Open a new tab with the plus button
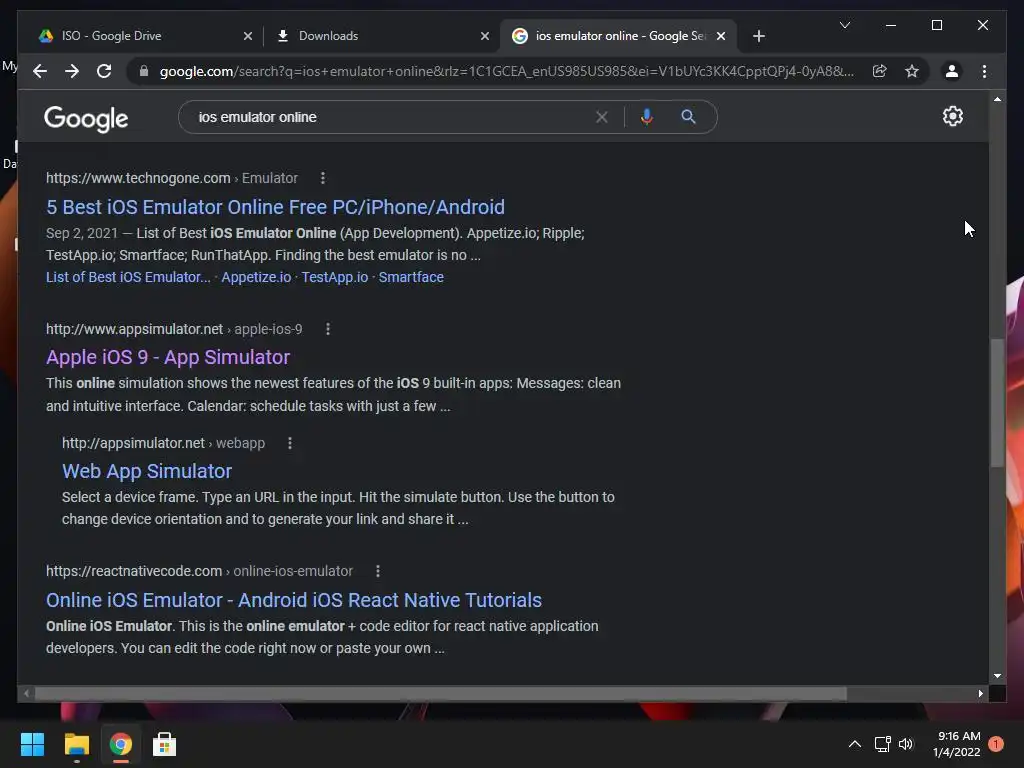This screenshot has height=768, width=1024. (758, 36)
